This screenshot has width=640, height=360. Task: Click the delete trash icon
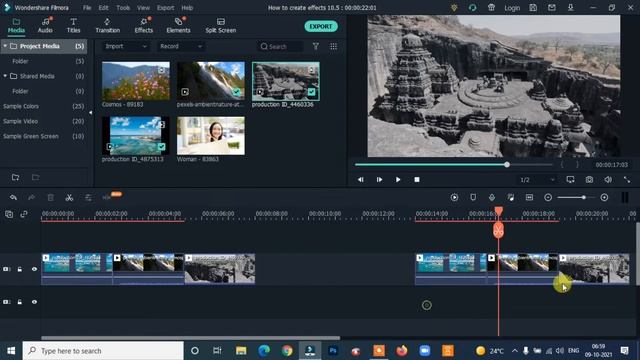(51, 198)
